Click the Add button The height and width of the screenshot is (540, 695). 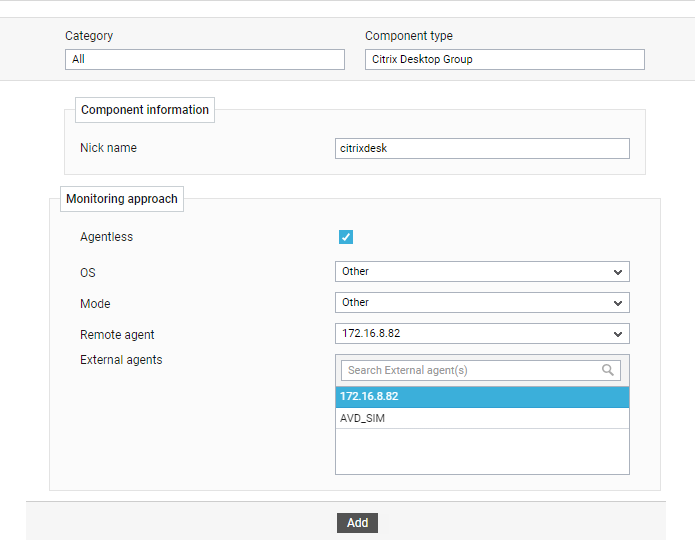tap(357, 523)
